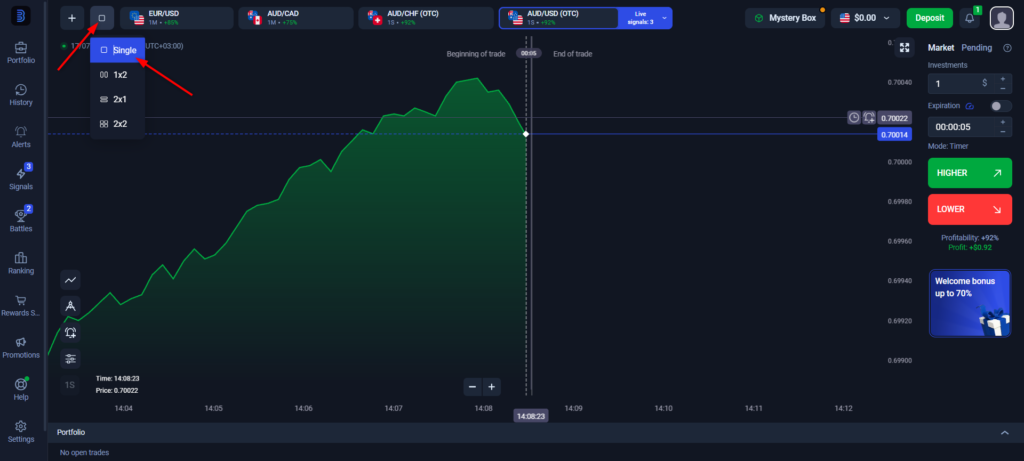Switch to the AUD/CAD asset tab
1024x461 pixels.
pos(296,18)
